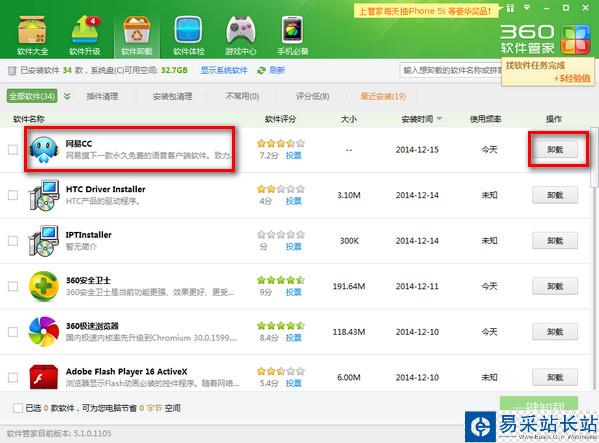Focus the uninstall software search field
Screen dimensions: 599x443
[452, 70]
